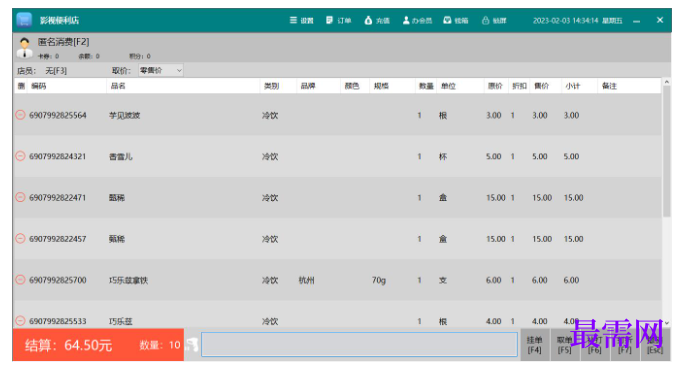Click the 香雪儿 product name
The width and height of the screenshot is (682, 365).
click(x=120, y=157)
